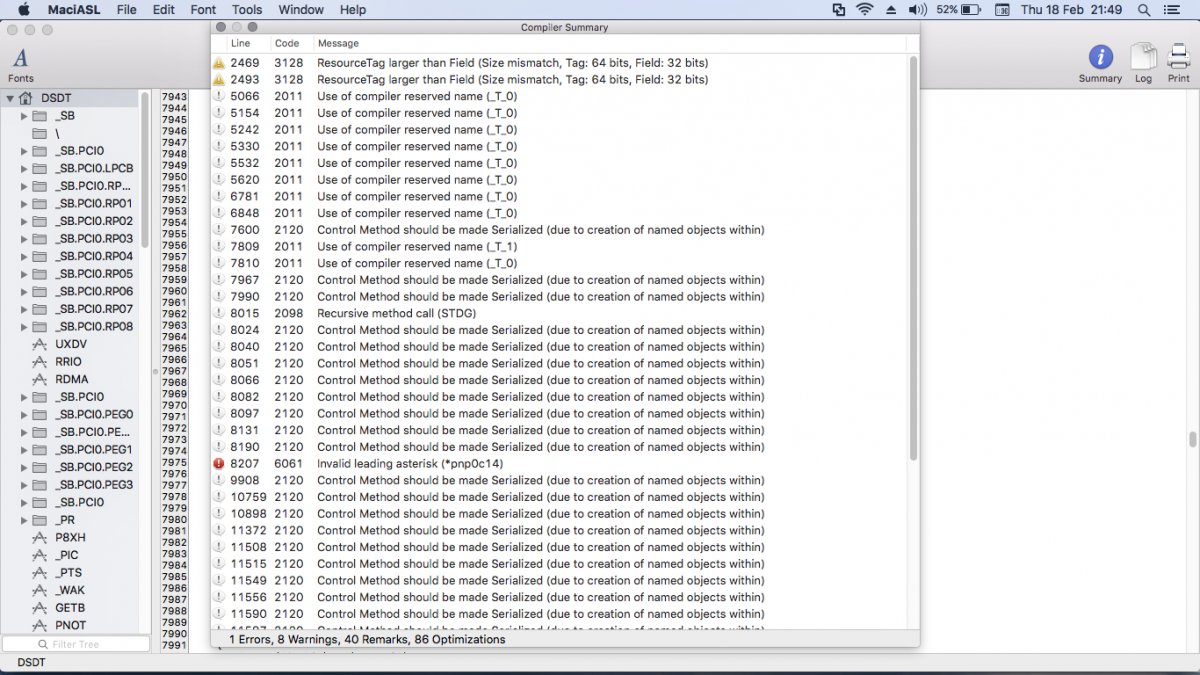
Task: Click the editor's vertical scrollbar thumb
Action: click(1192, 439)
